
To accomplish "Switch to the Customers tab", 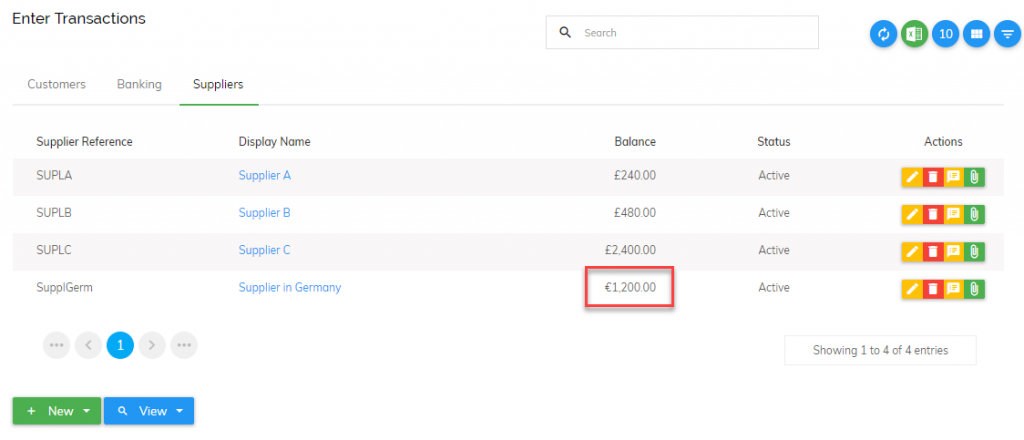I will (56, 84).
